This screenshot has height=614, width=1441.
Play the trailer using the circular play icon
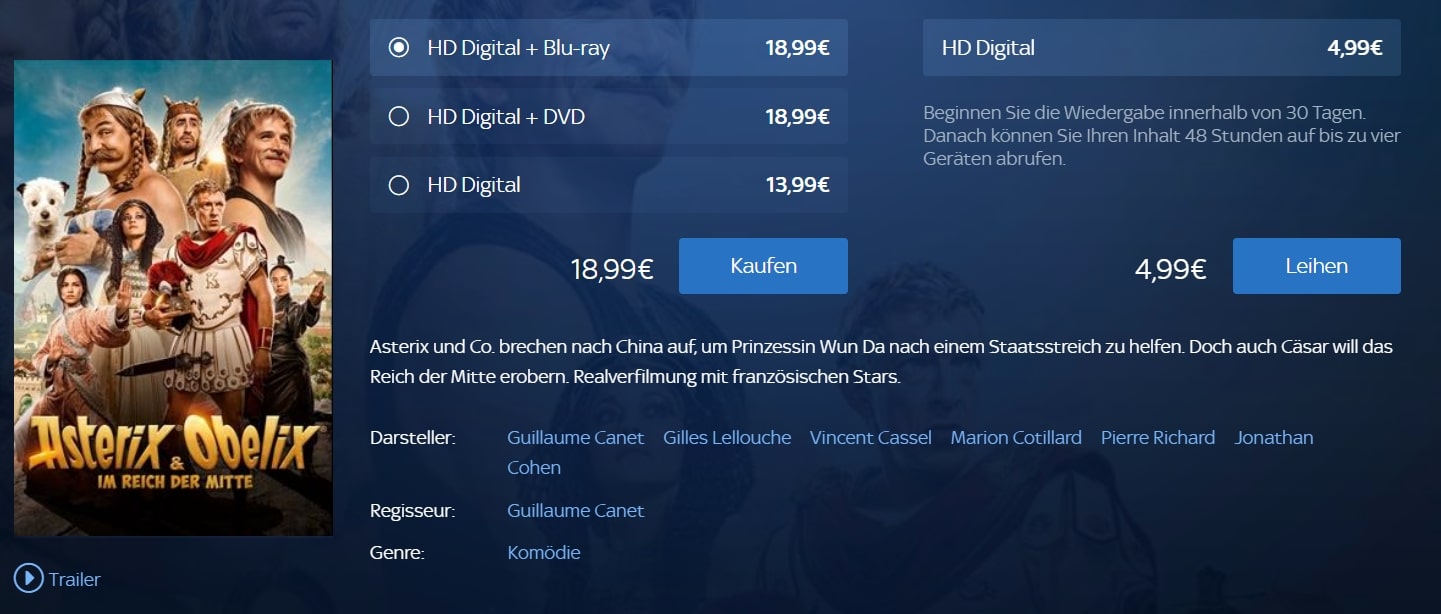(28, 578)
